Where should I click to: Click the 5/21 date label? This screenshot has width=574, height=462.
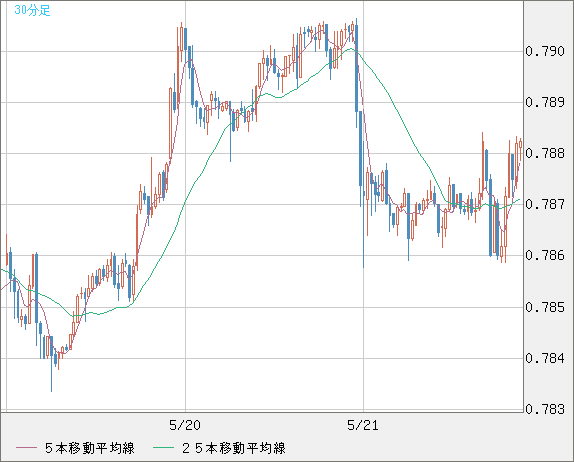pyautogui.click(x=363, y=425)
